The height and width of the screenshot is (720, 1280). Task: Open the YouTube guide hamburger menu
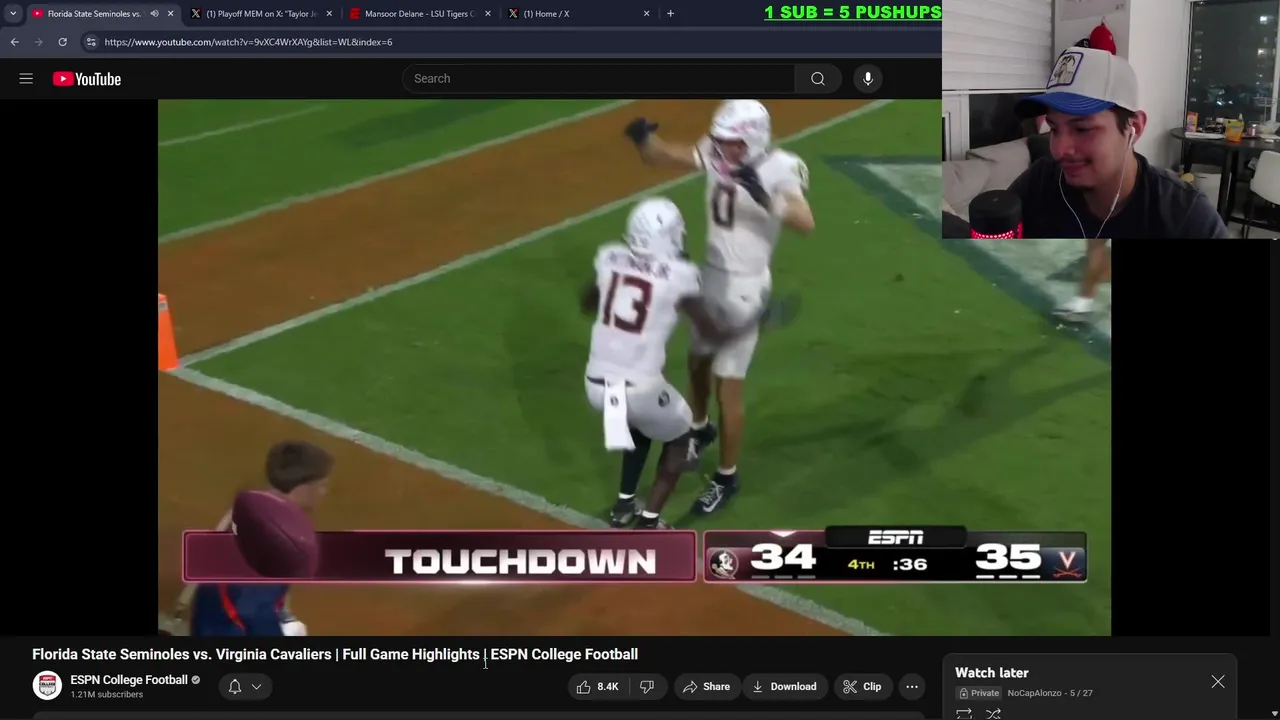(x=26, y=79)
